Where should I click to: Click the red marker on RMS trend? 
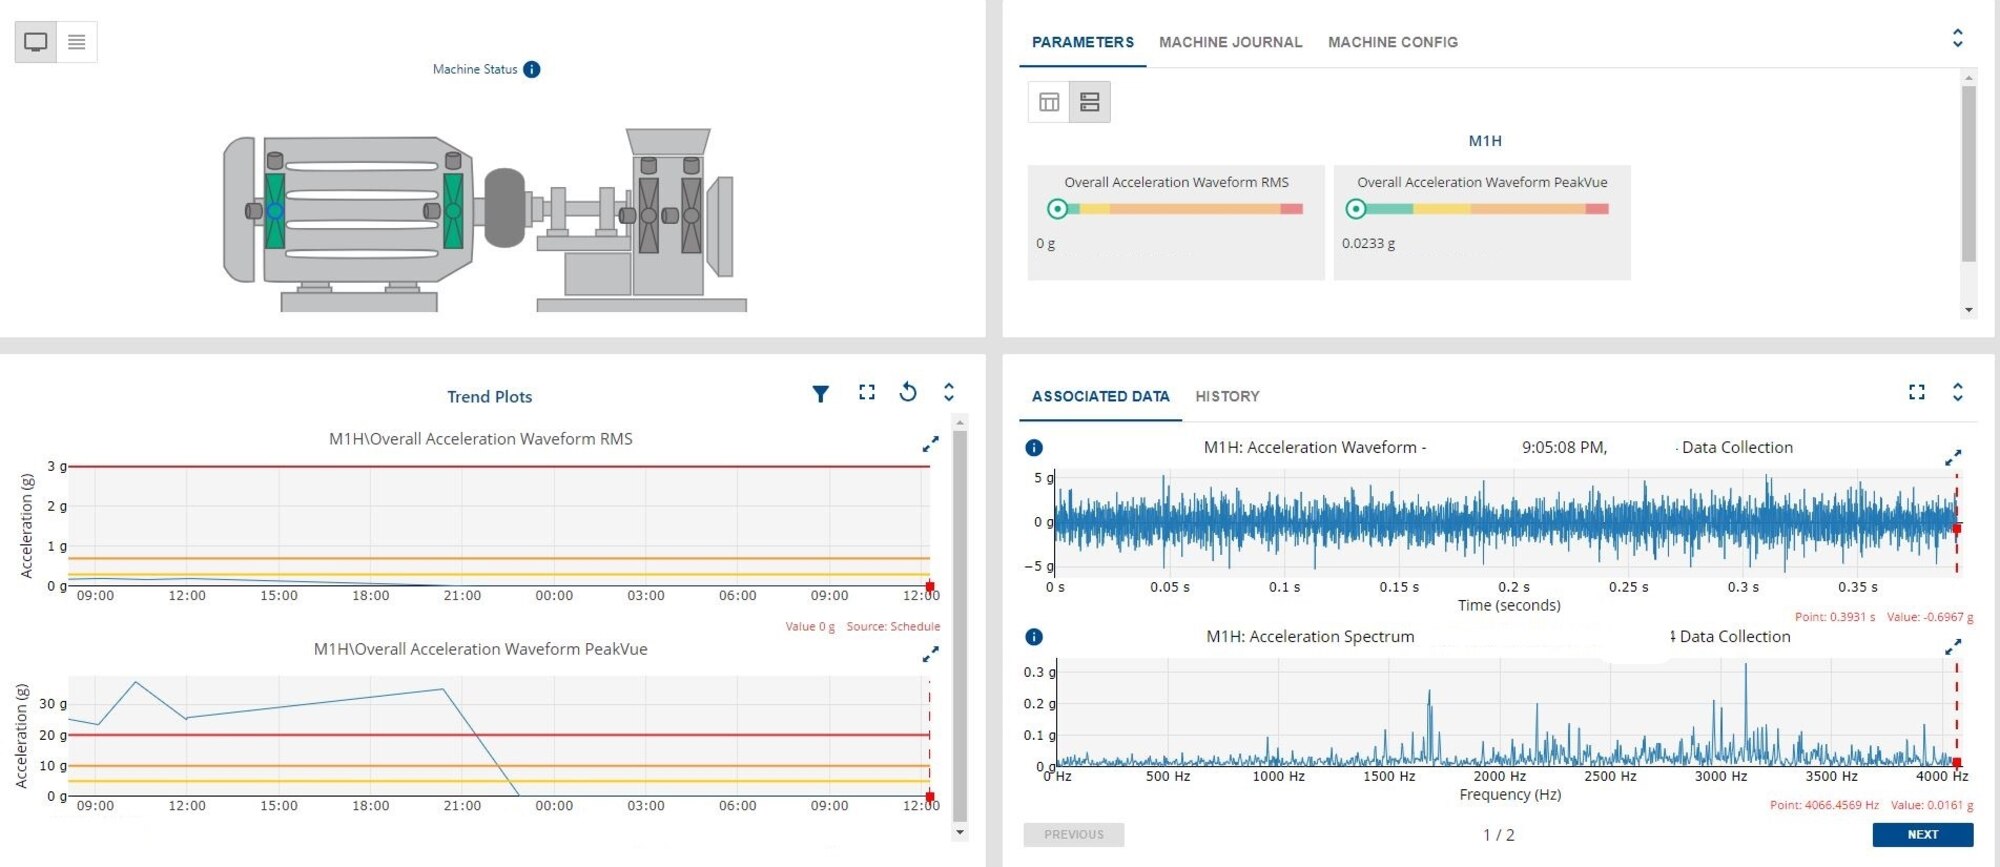[930, 587]
